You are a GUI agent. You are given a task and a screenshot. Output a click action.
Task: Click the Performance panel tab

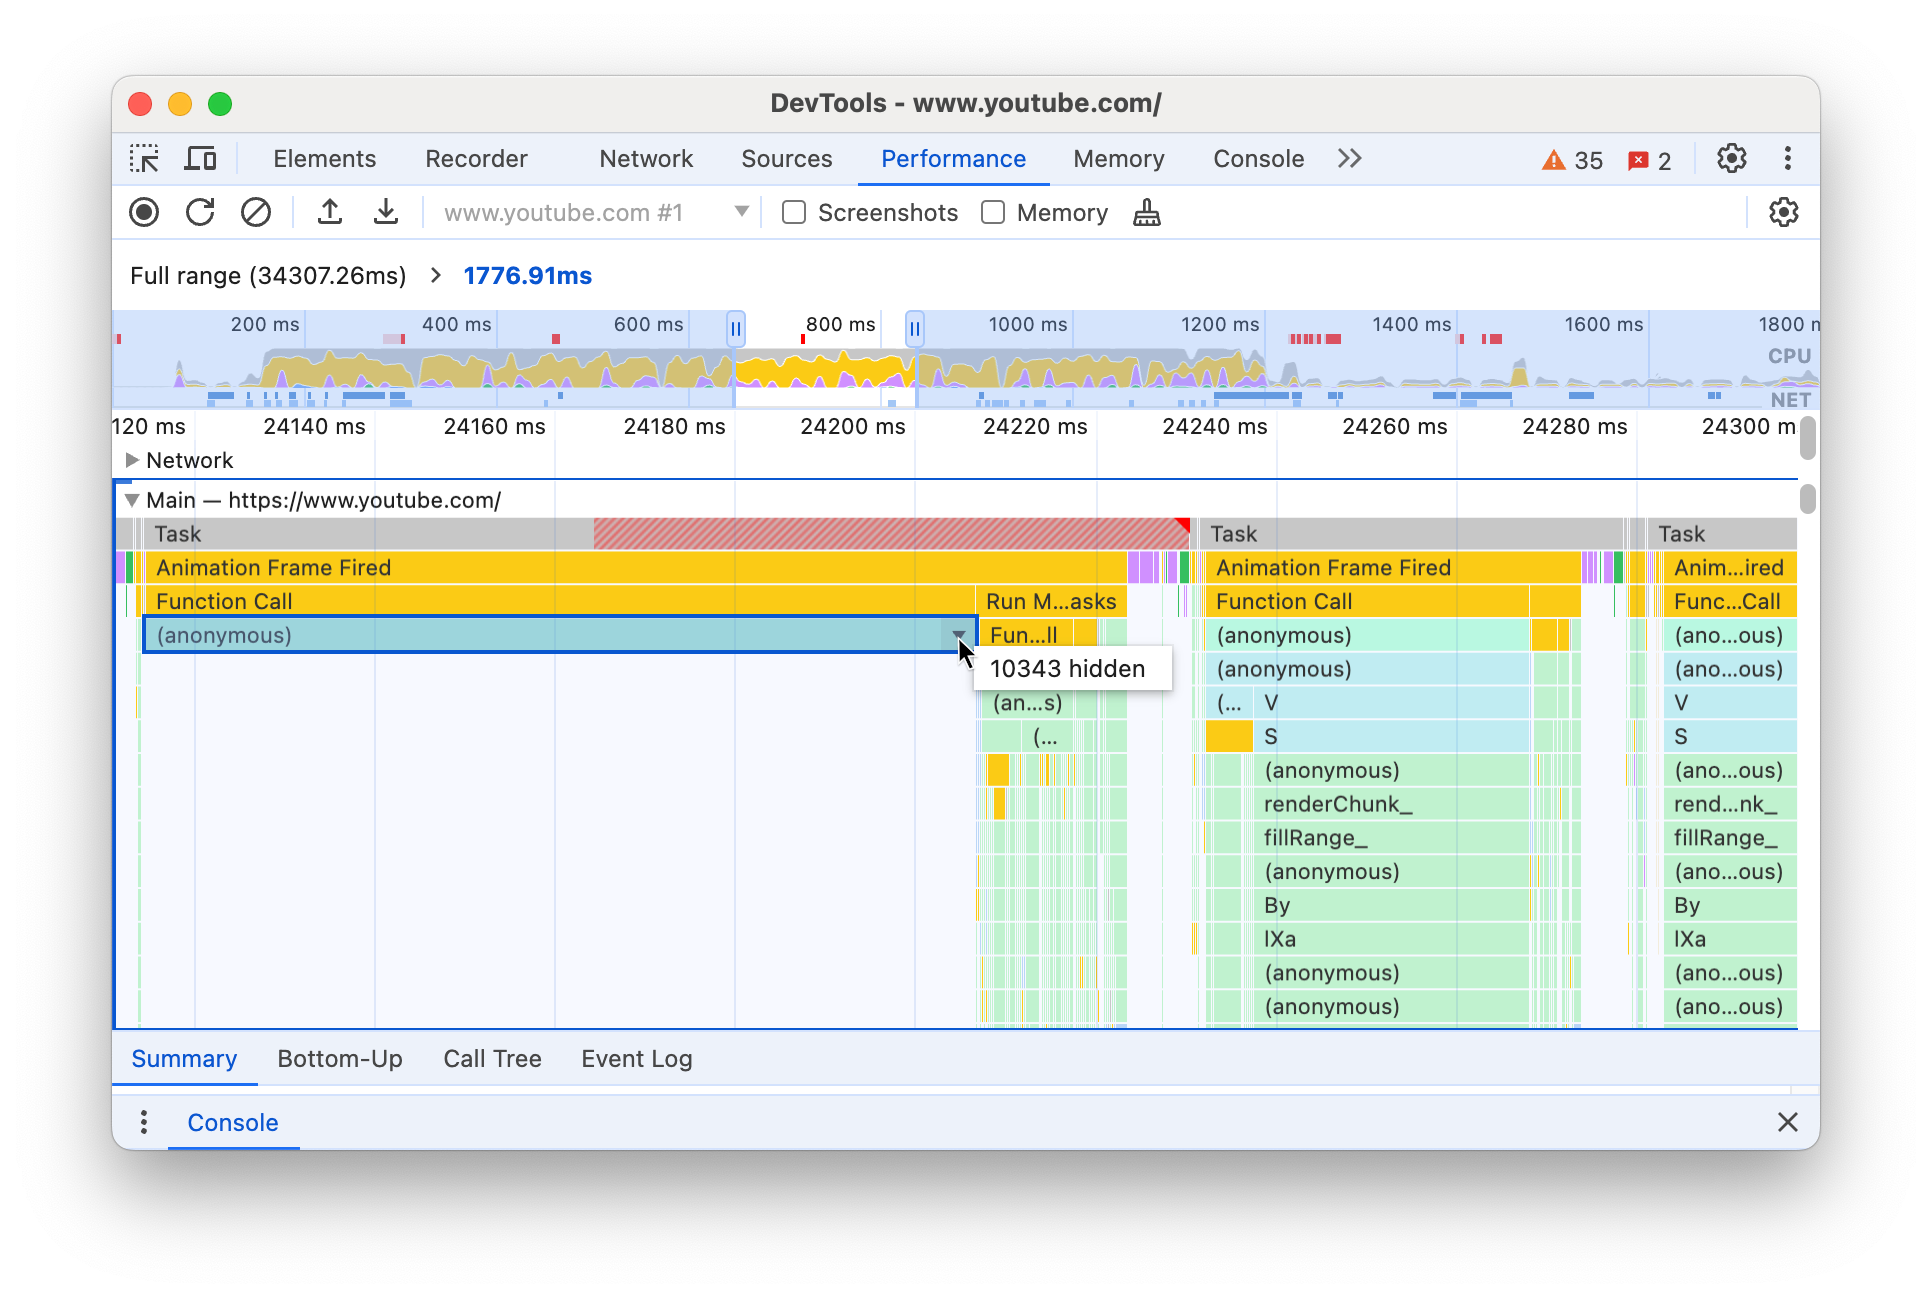(952, 158)
